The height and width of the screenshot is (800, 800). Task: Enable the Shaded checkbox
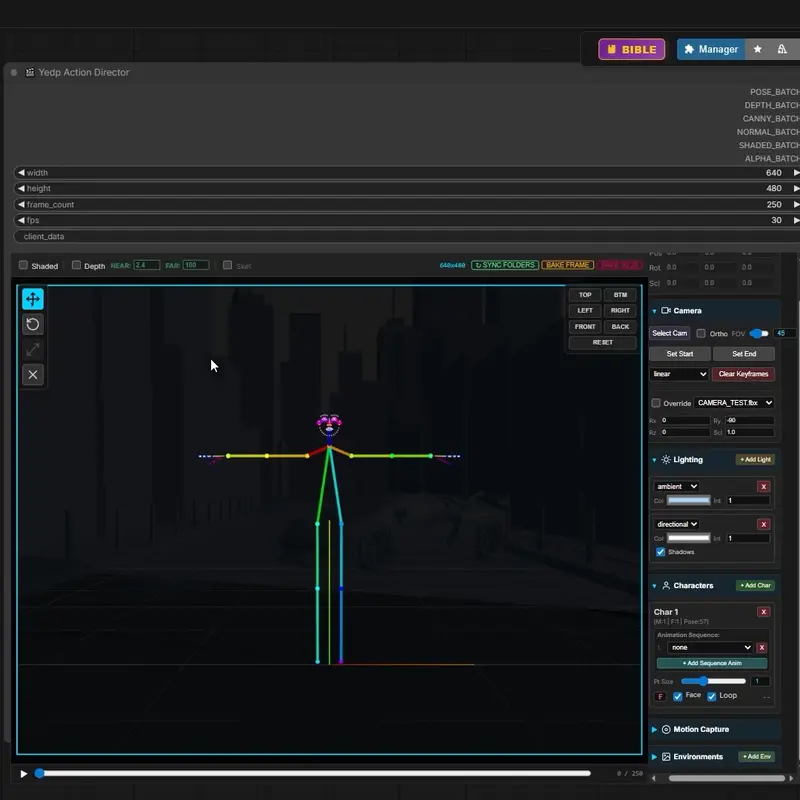(23, 265)
